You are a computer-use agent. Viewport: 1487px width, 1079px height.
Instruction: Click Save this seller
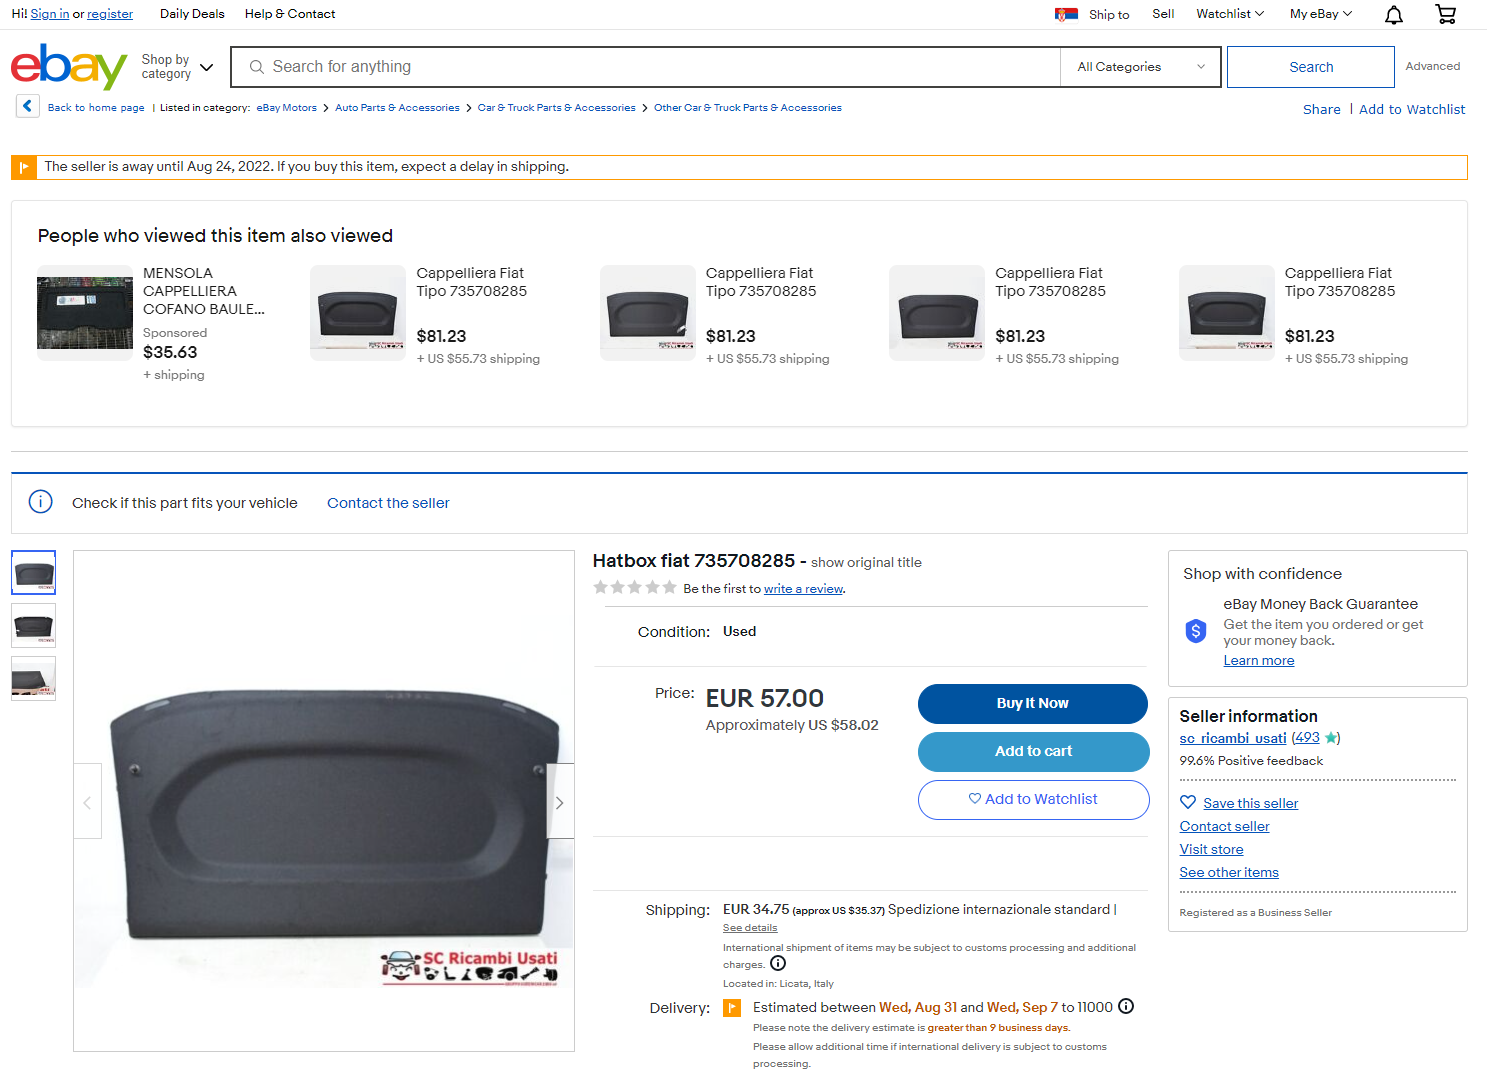tap(1250, 803)
